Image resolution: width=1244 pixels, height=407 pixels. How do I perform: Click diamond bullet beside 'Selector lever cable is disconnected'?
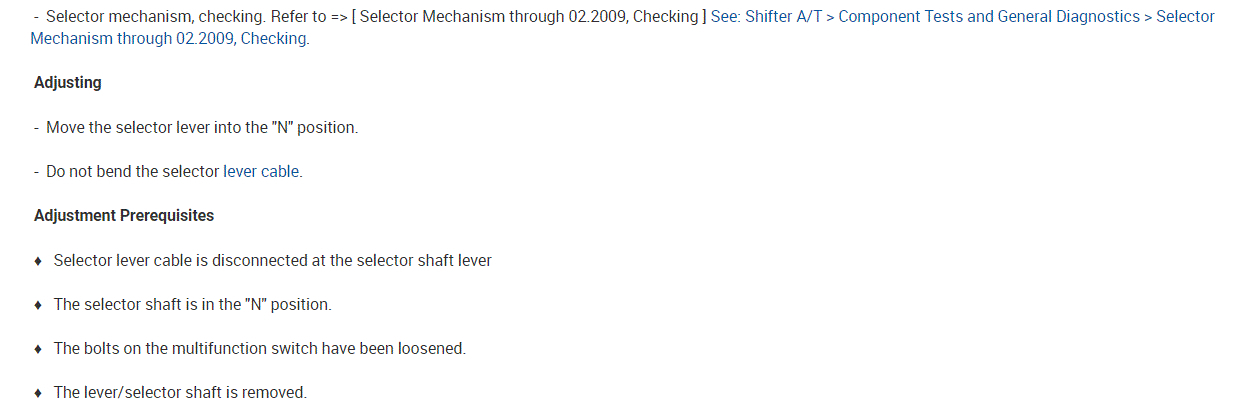pos(38,261)
